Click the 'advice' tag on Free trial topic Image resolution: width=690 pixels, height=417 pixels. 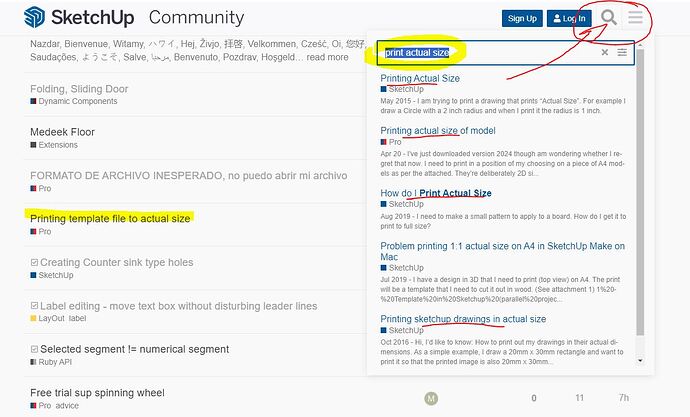pyautogui.click(x=67, y=406)
